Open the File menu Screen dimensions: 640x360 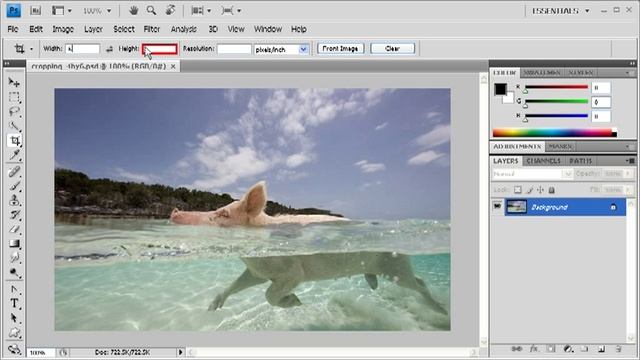point(13,29)
